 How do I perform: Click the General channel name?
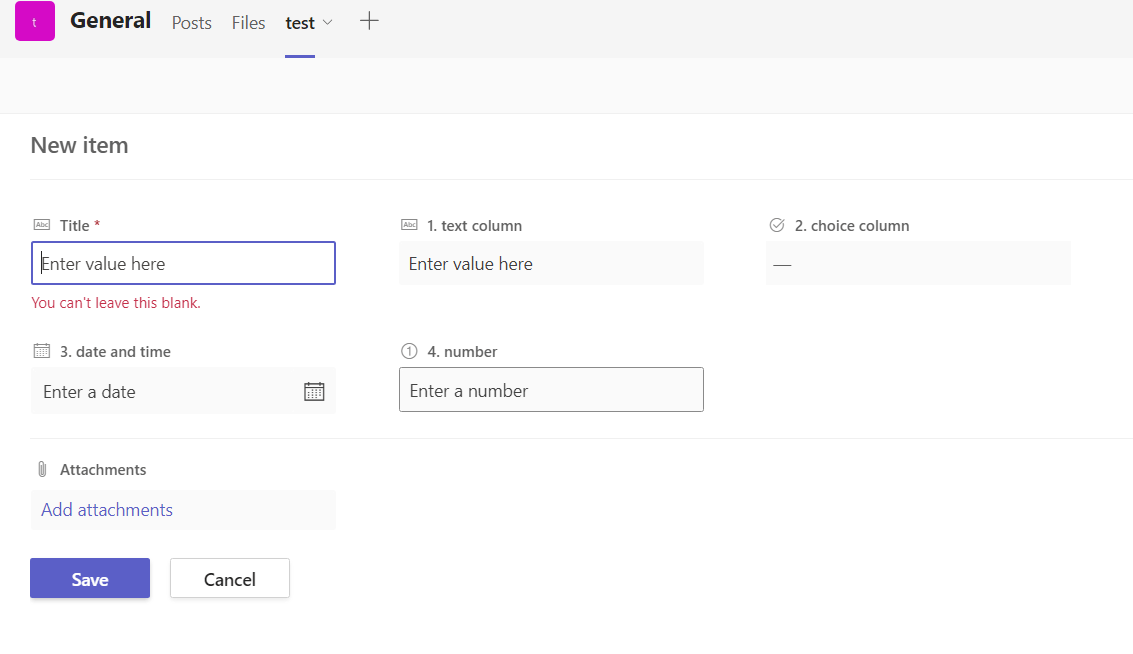point(111,20)
